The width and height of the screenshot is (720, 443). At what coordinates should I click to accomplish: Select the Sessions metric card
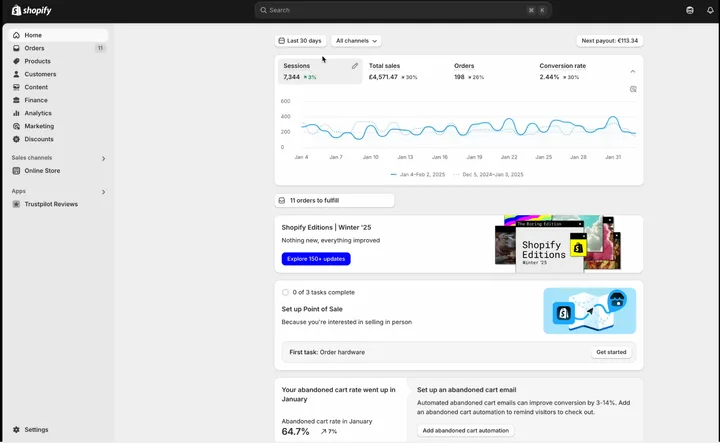pos(320,71)
